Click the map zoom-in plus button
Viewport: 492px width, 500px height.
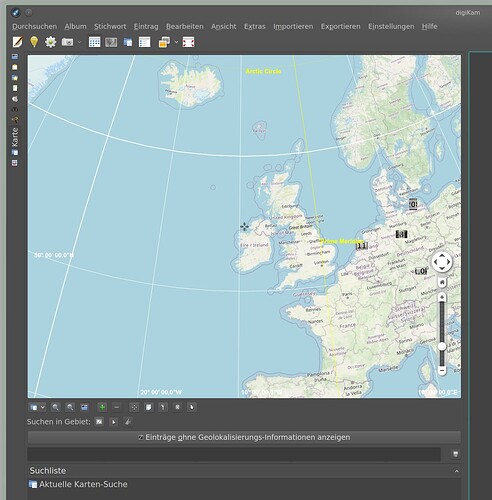(x=442, y=297)
